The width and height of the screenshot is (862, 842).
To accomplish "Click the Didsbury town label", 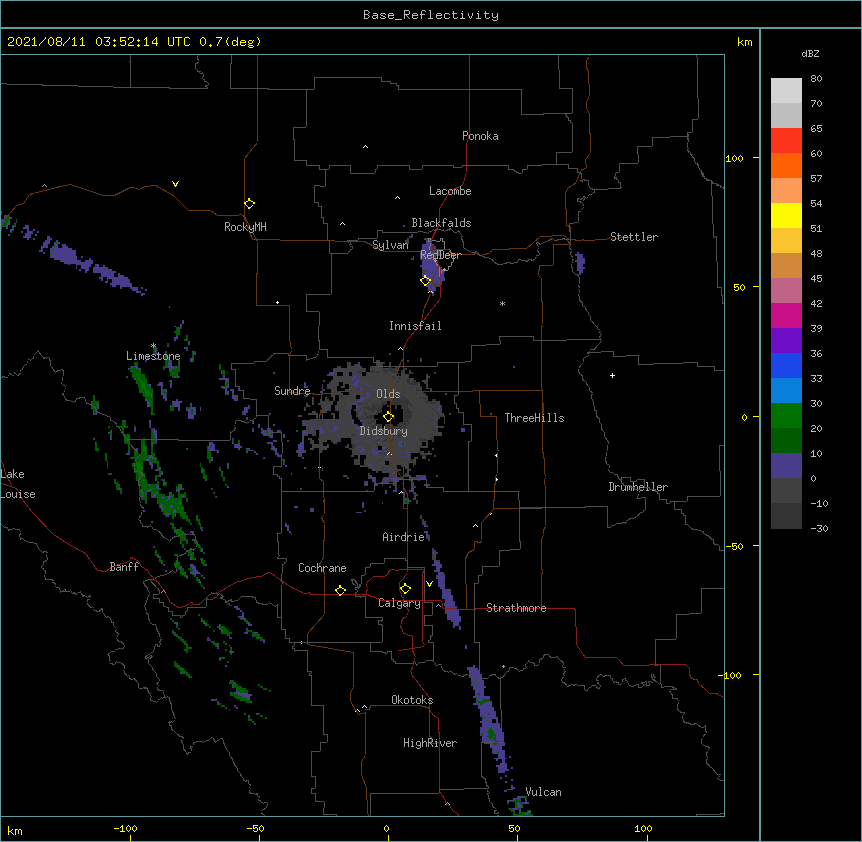I will point(384,431).
